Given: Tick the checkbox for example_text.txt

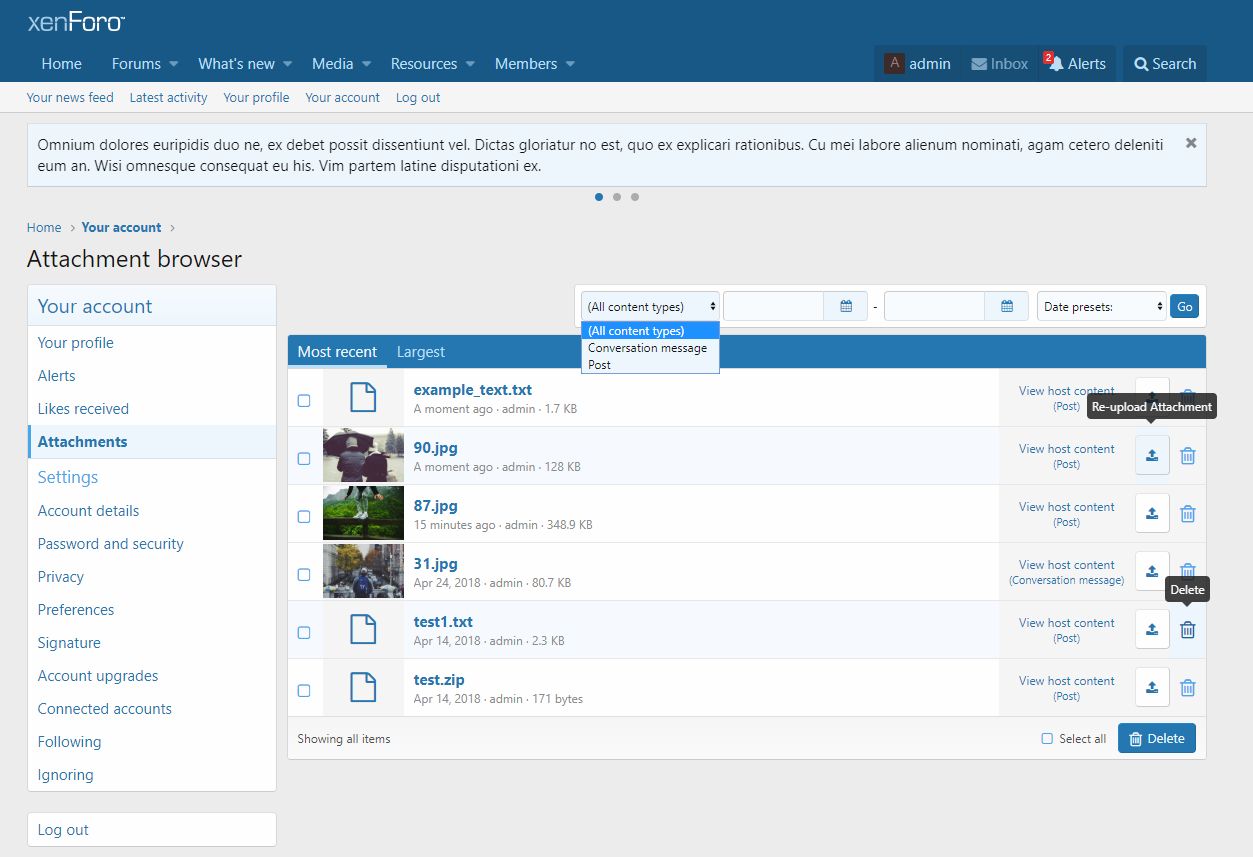Looking at the screenshot, I should click(x=304, y=400).
